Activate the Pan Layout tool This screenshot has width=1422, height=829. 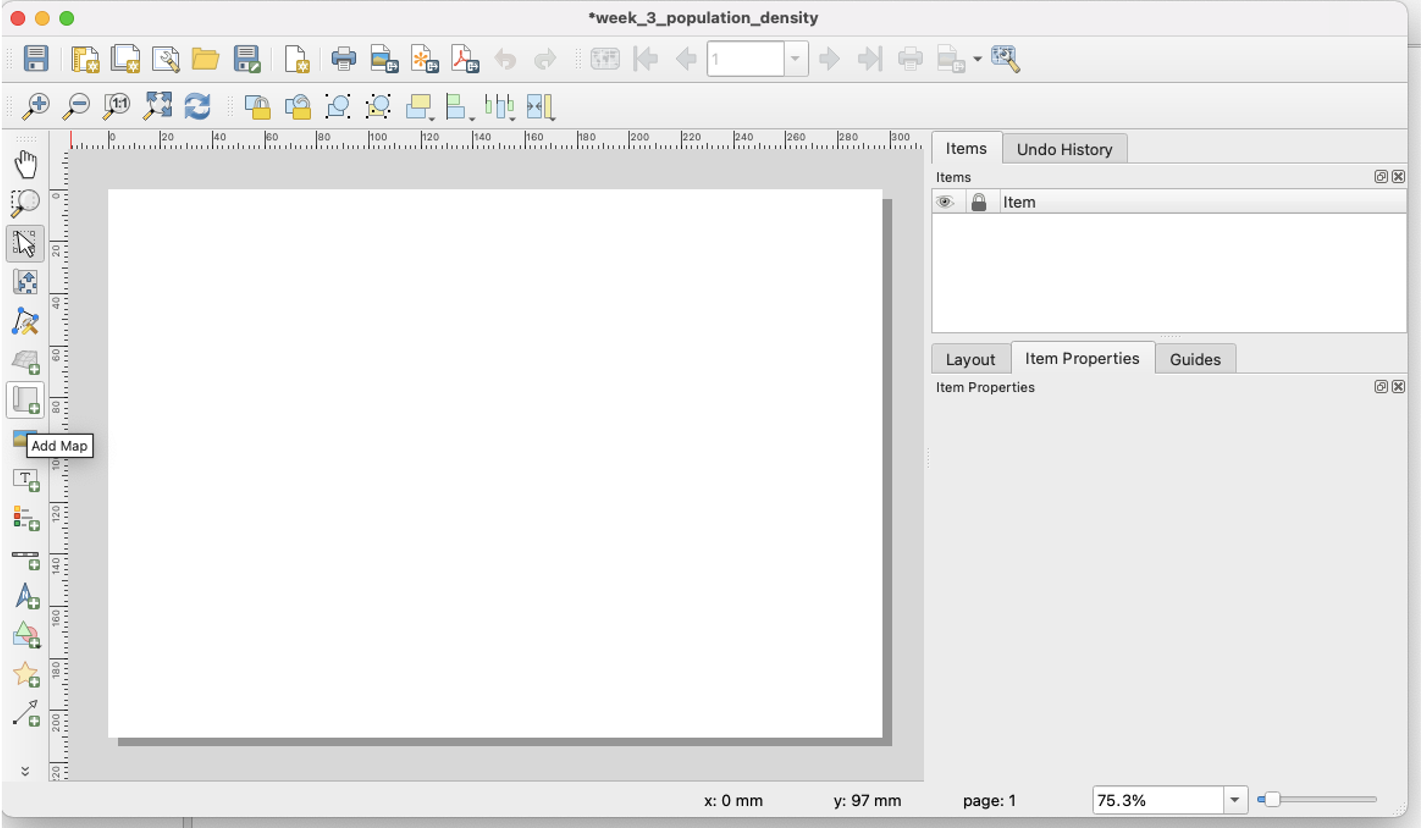click(26, 163)
